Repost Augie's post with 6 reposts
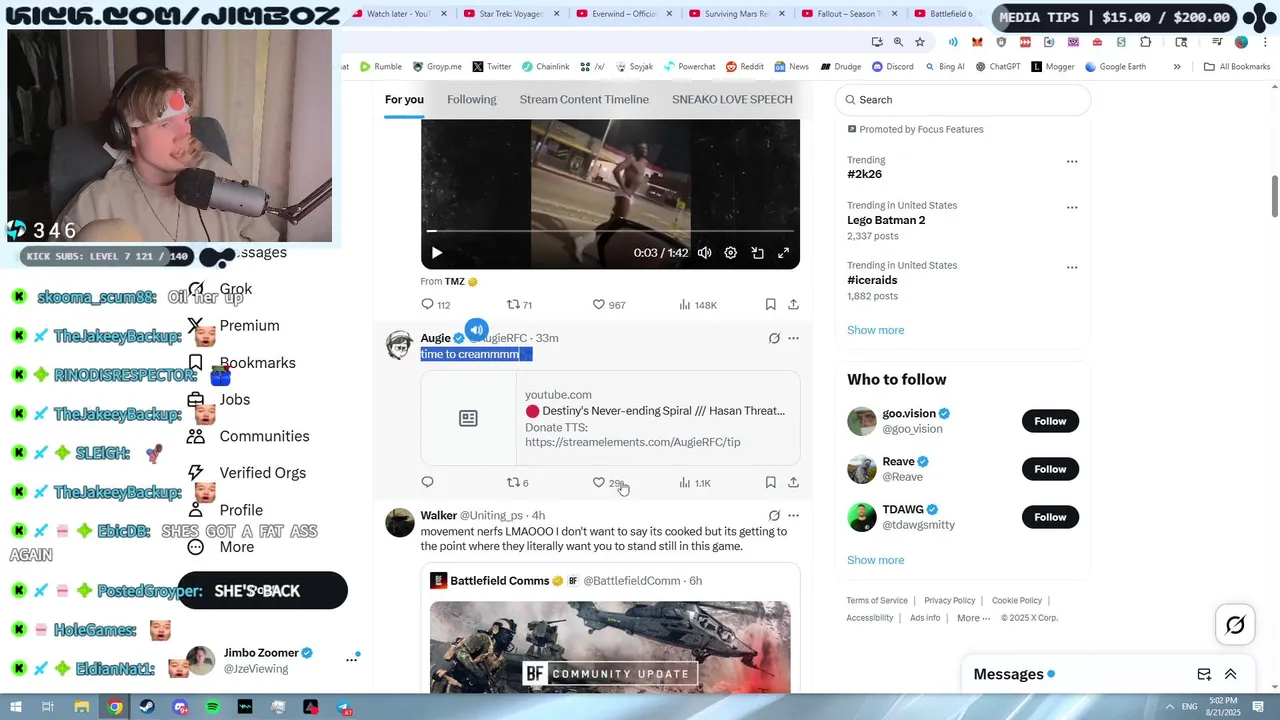This screenshot has height=720, width=1280. (x=517, y=482)
